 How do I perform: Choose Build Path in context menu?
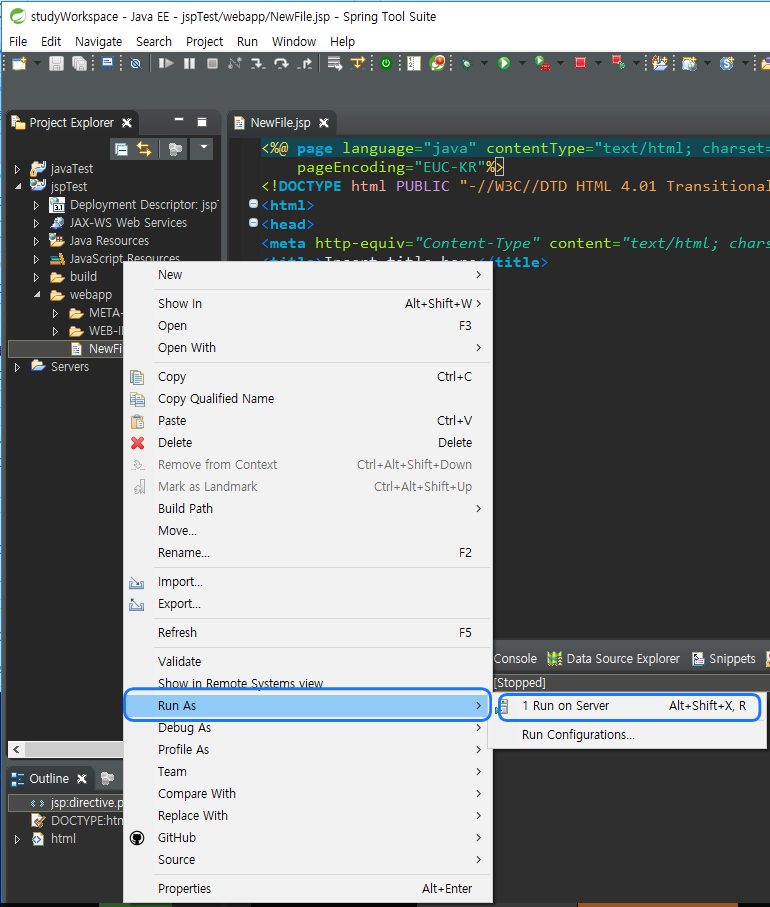click(x=308, y=508)
